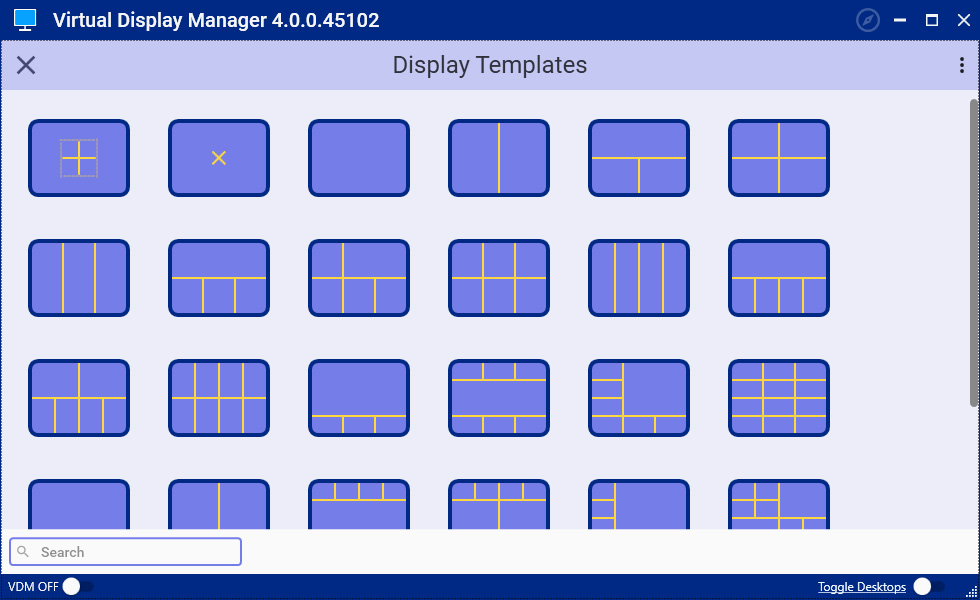Image resolution: width=980 pixels, height=600 pixels.
Task: Maximize the Virtual Display Manager window
Action: pyautogui.click(x=932, y=20)
